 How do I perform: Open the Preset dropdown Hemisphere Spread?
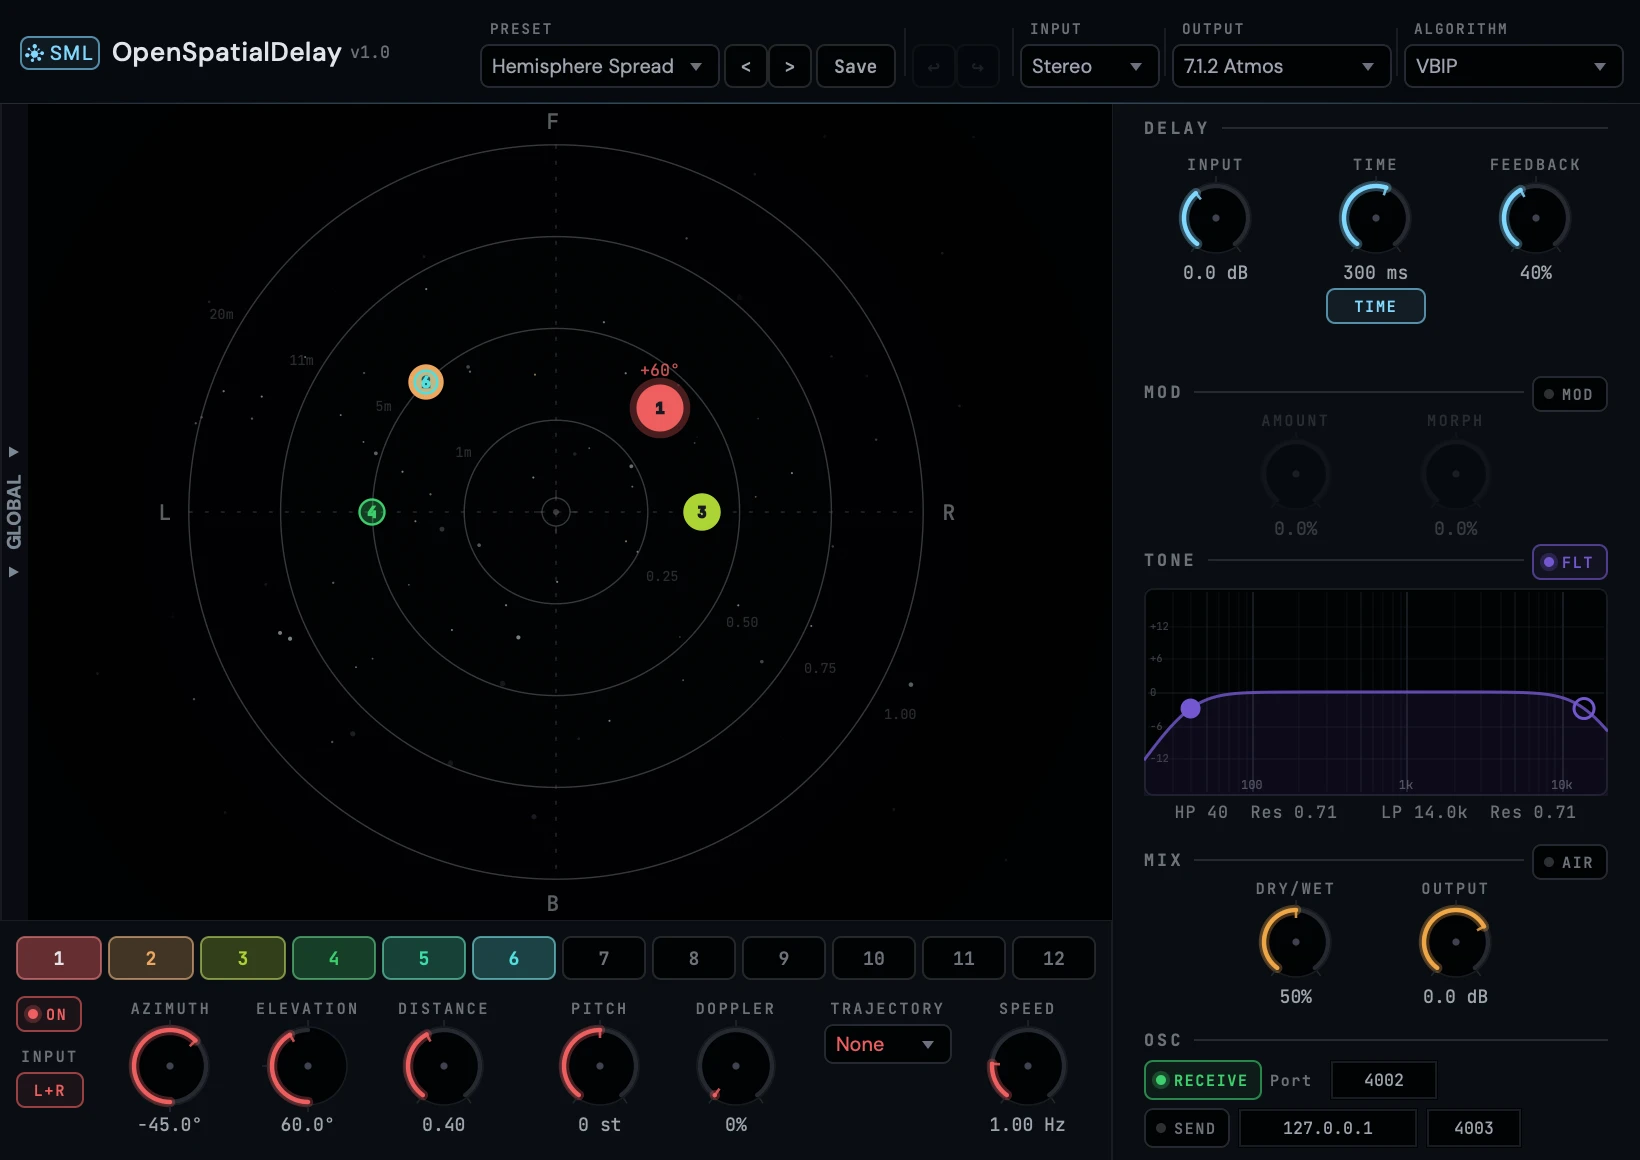599,66
